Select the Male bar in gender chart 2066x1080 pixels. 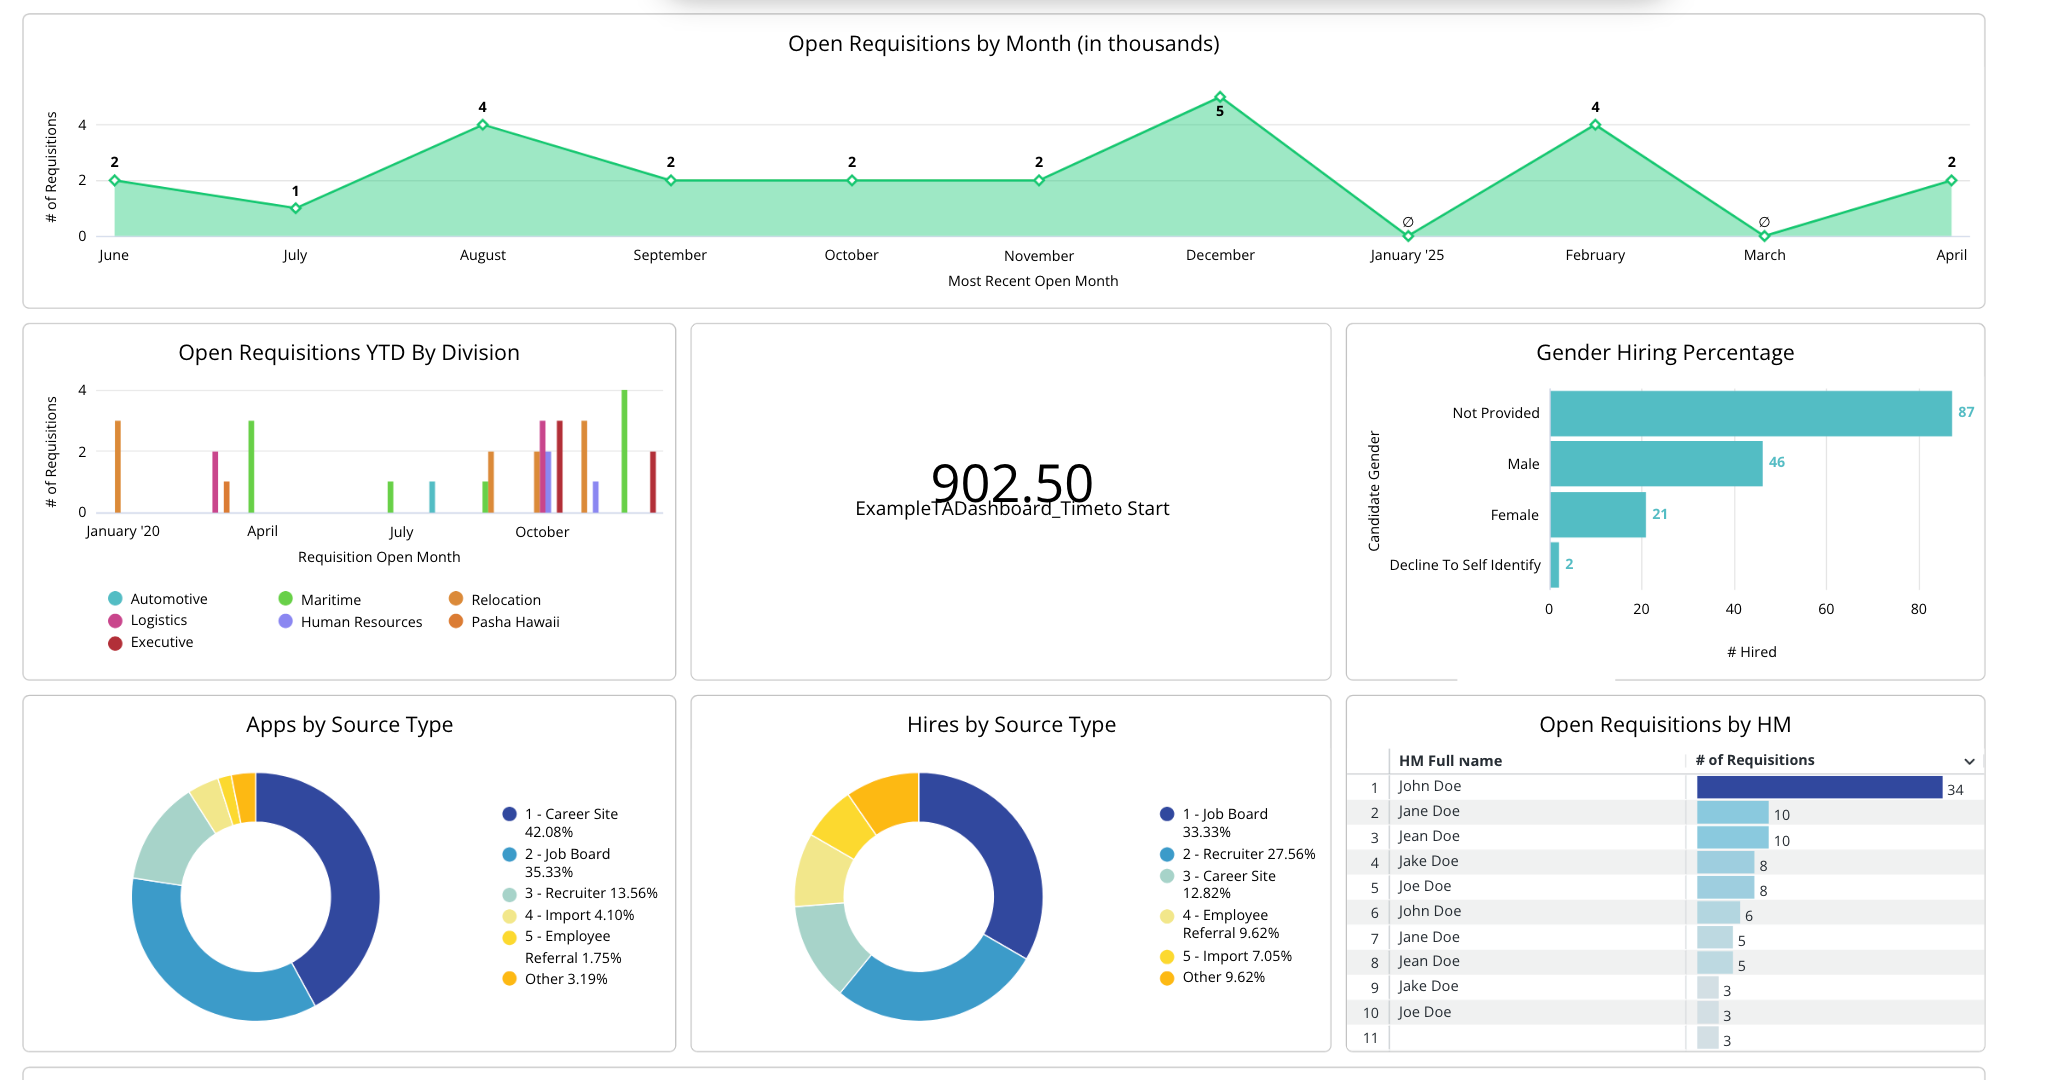click(1656, 464)
